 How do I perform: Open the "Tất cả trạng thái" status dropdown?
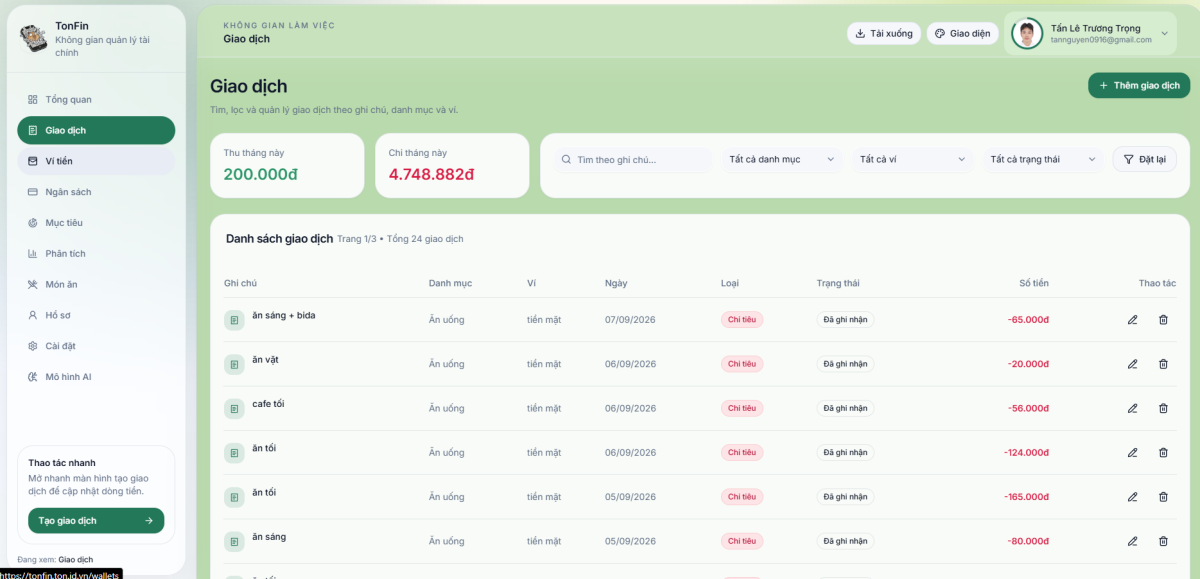click(1043, 160)
